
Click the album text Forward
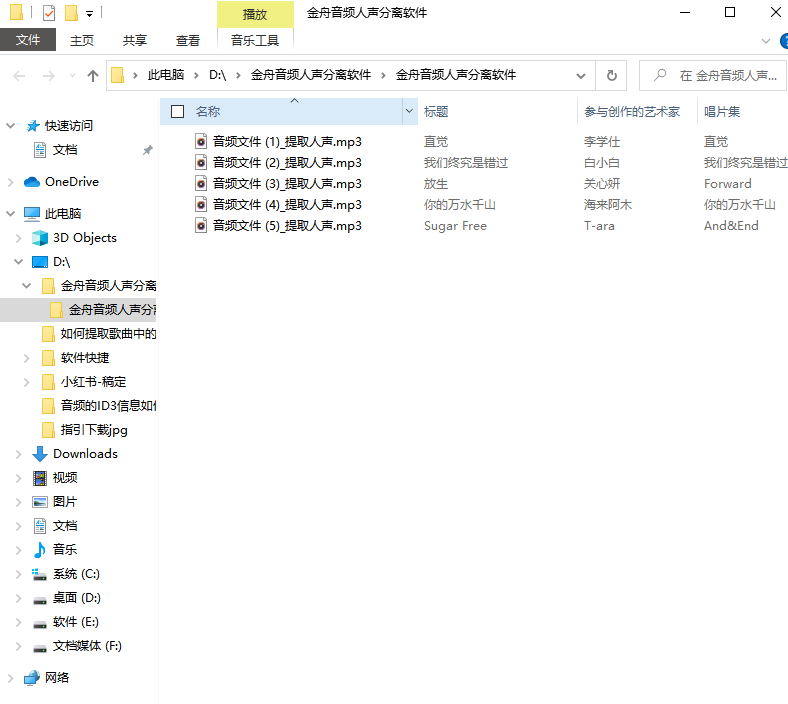[728, 184]
